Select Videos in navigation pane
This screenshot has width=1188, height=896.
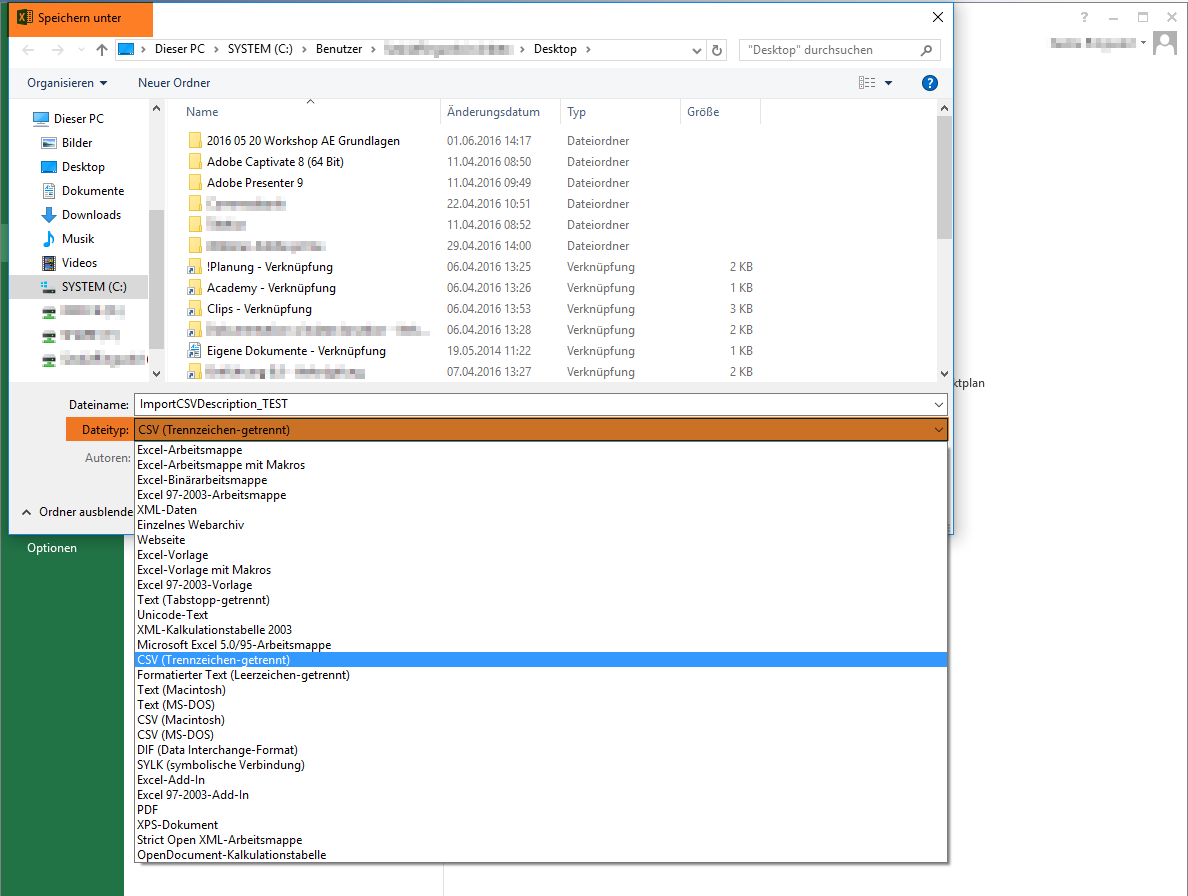80,263
